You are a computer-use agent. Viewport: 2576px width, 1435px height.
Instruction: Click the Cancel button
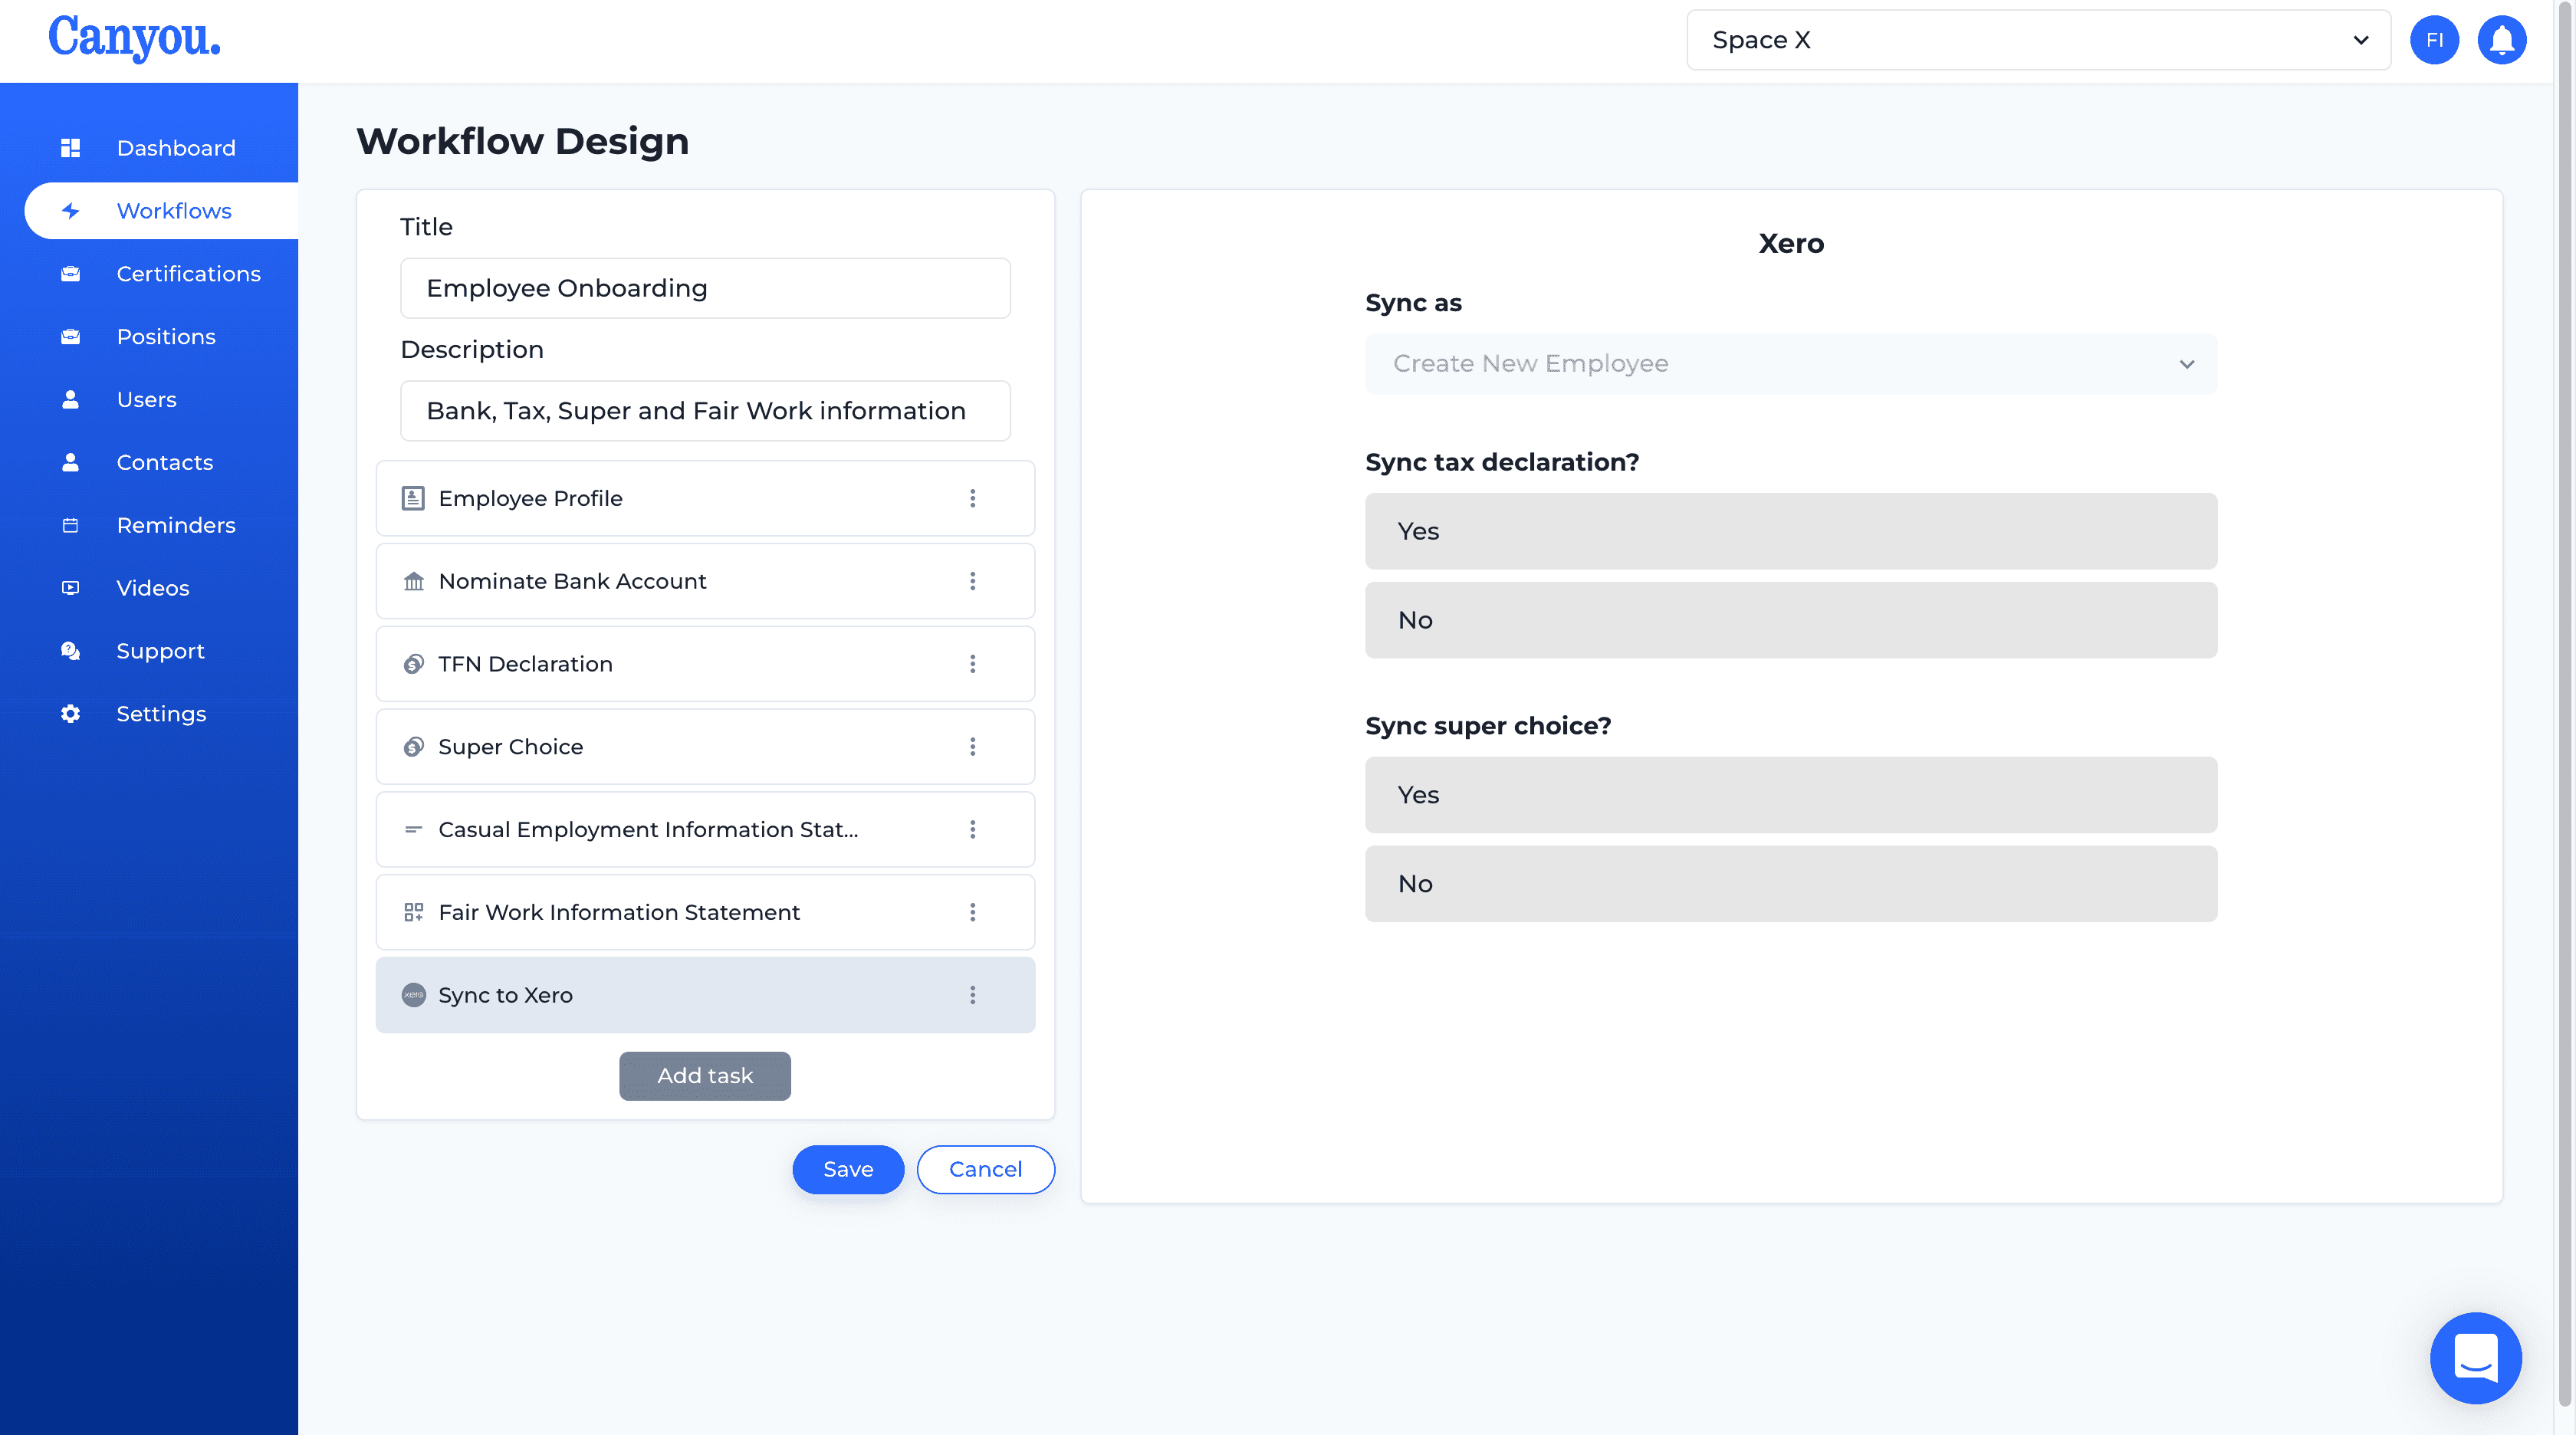(984, 1168)
